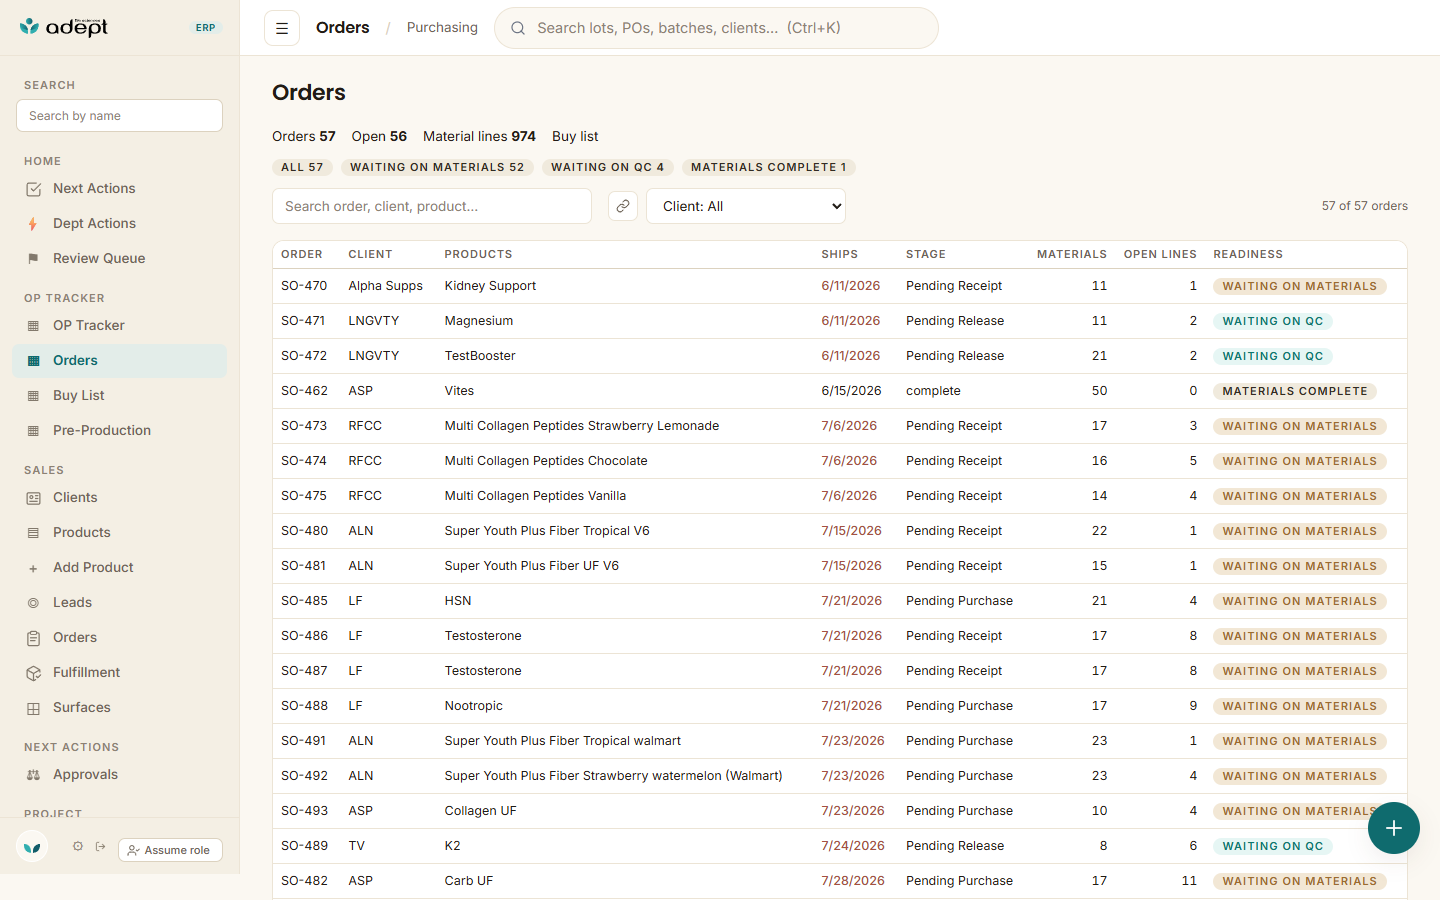Viewport: 1440px width, 900px height.
Task: Click the Clients card icon
Action: click(33, 498)
